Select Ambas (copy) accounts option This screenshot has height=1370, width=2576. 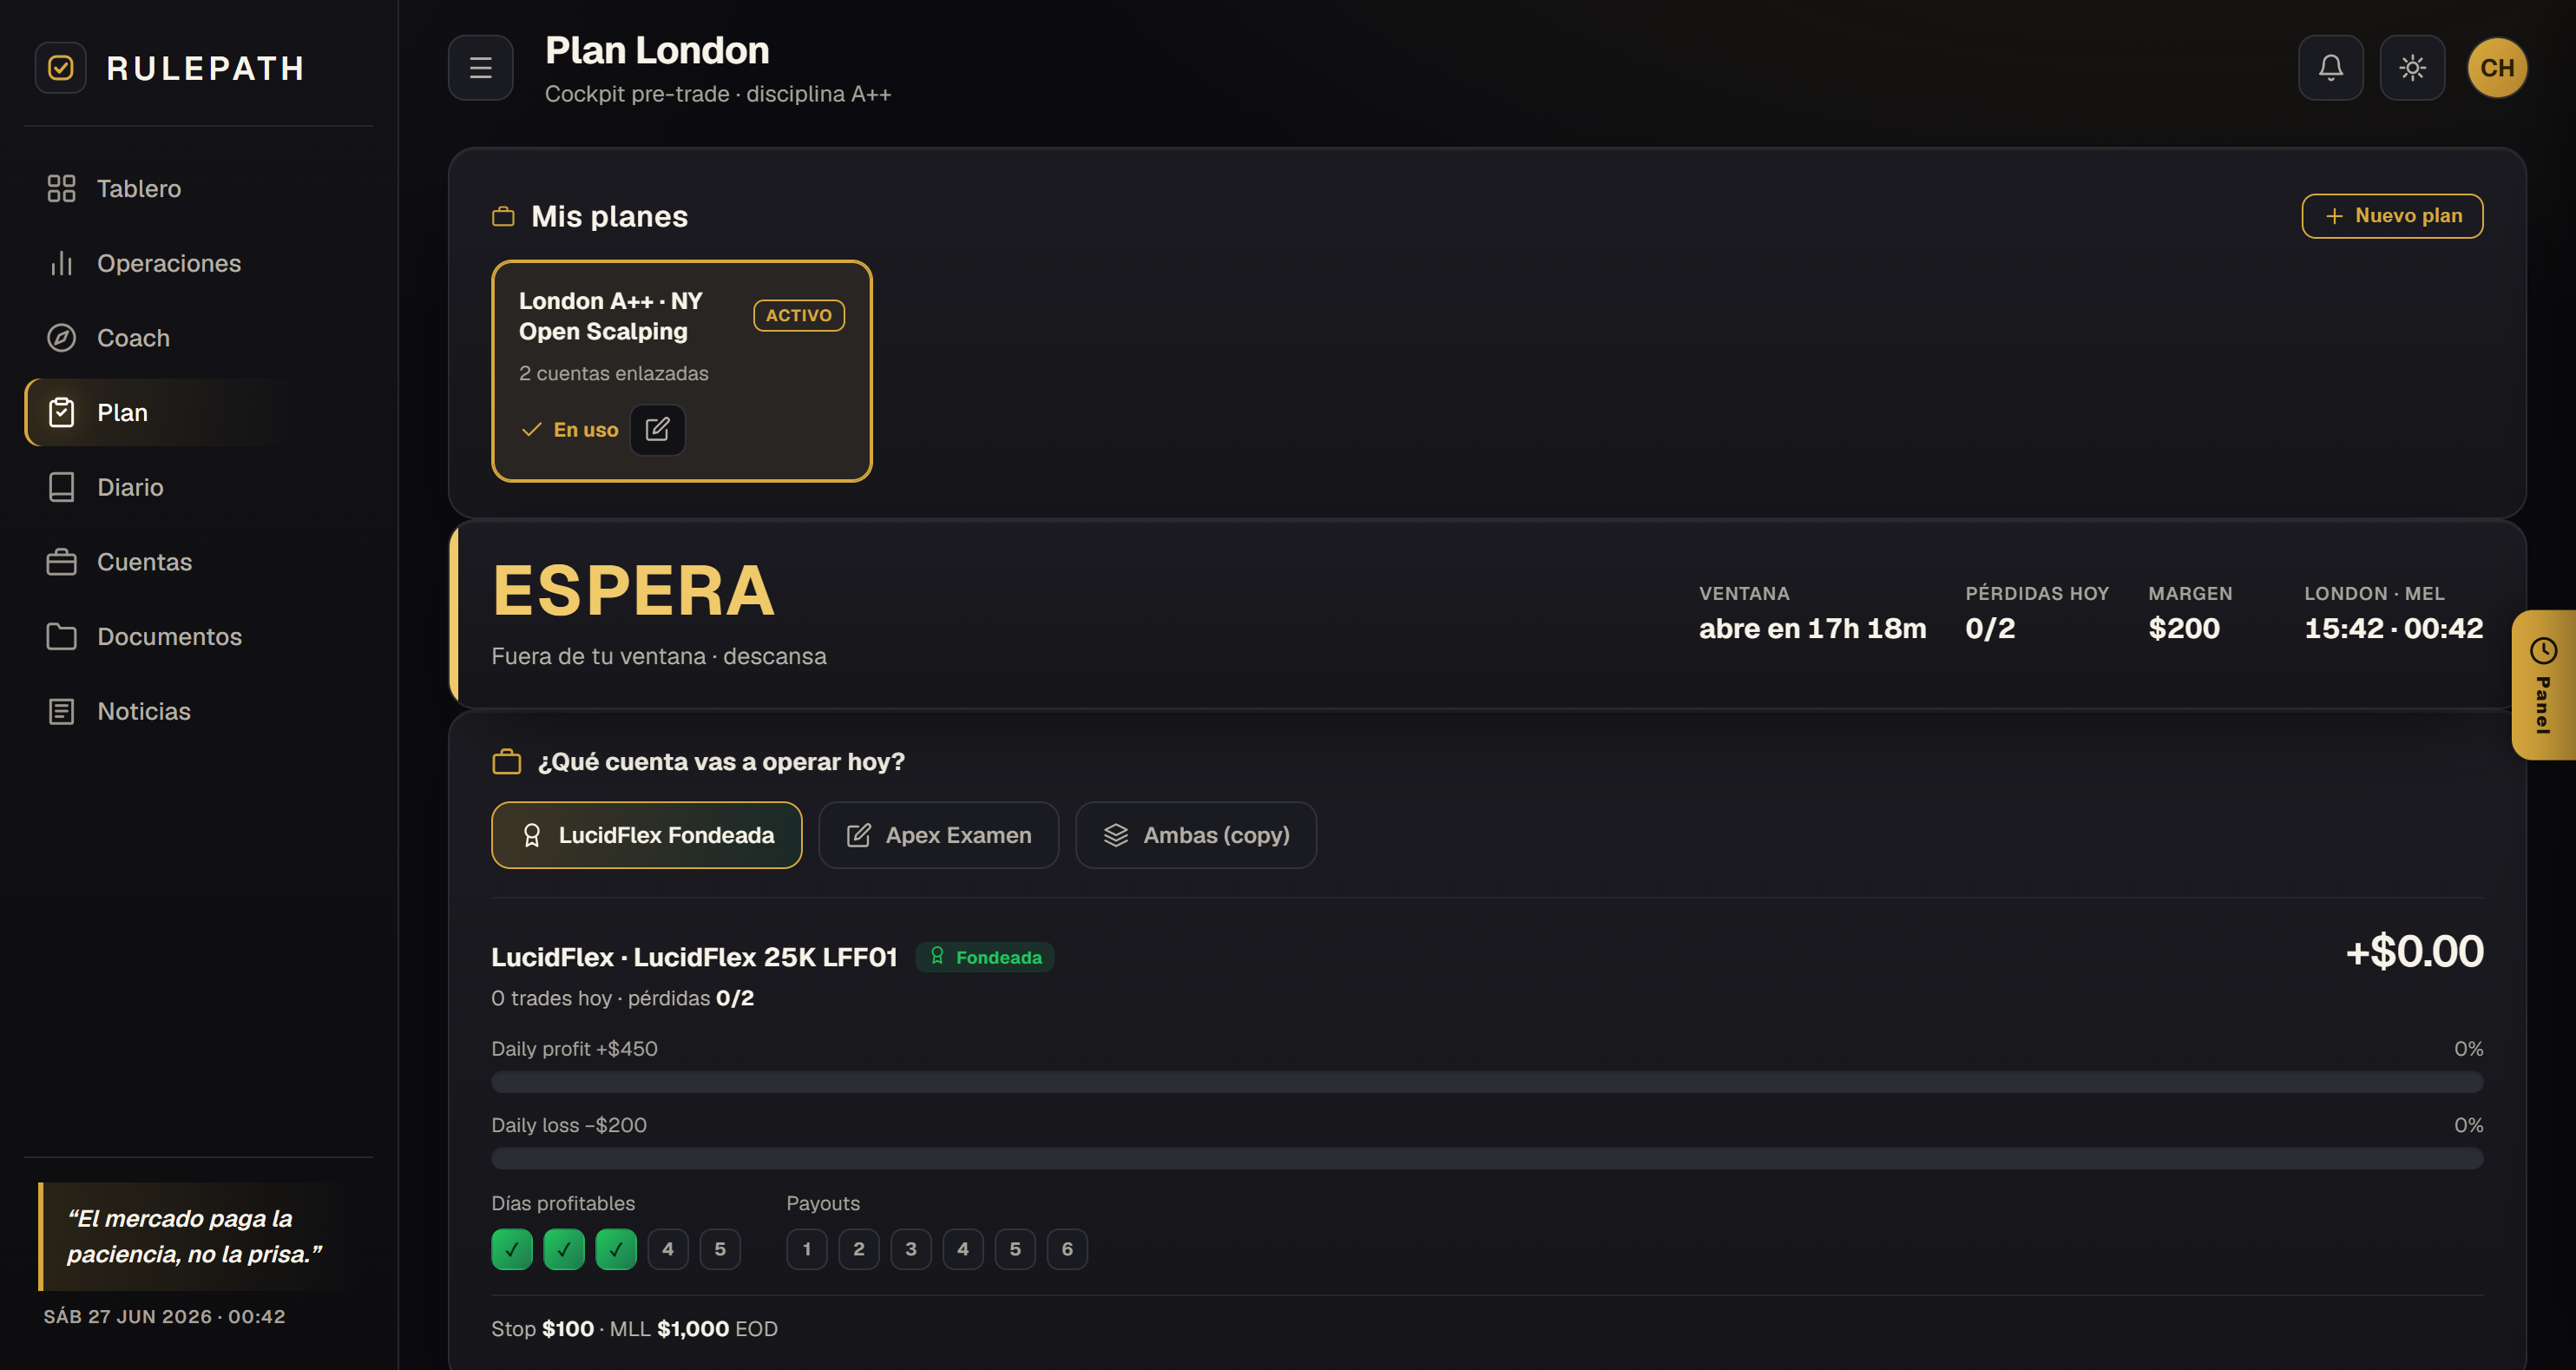[x=1195, y=835]
